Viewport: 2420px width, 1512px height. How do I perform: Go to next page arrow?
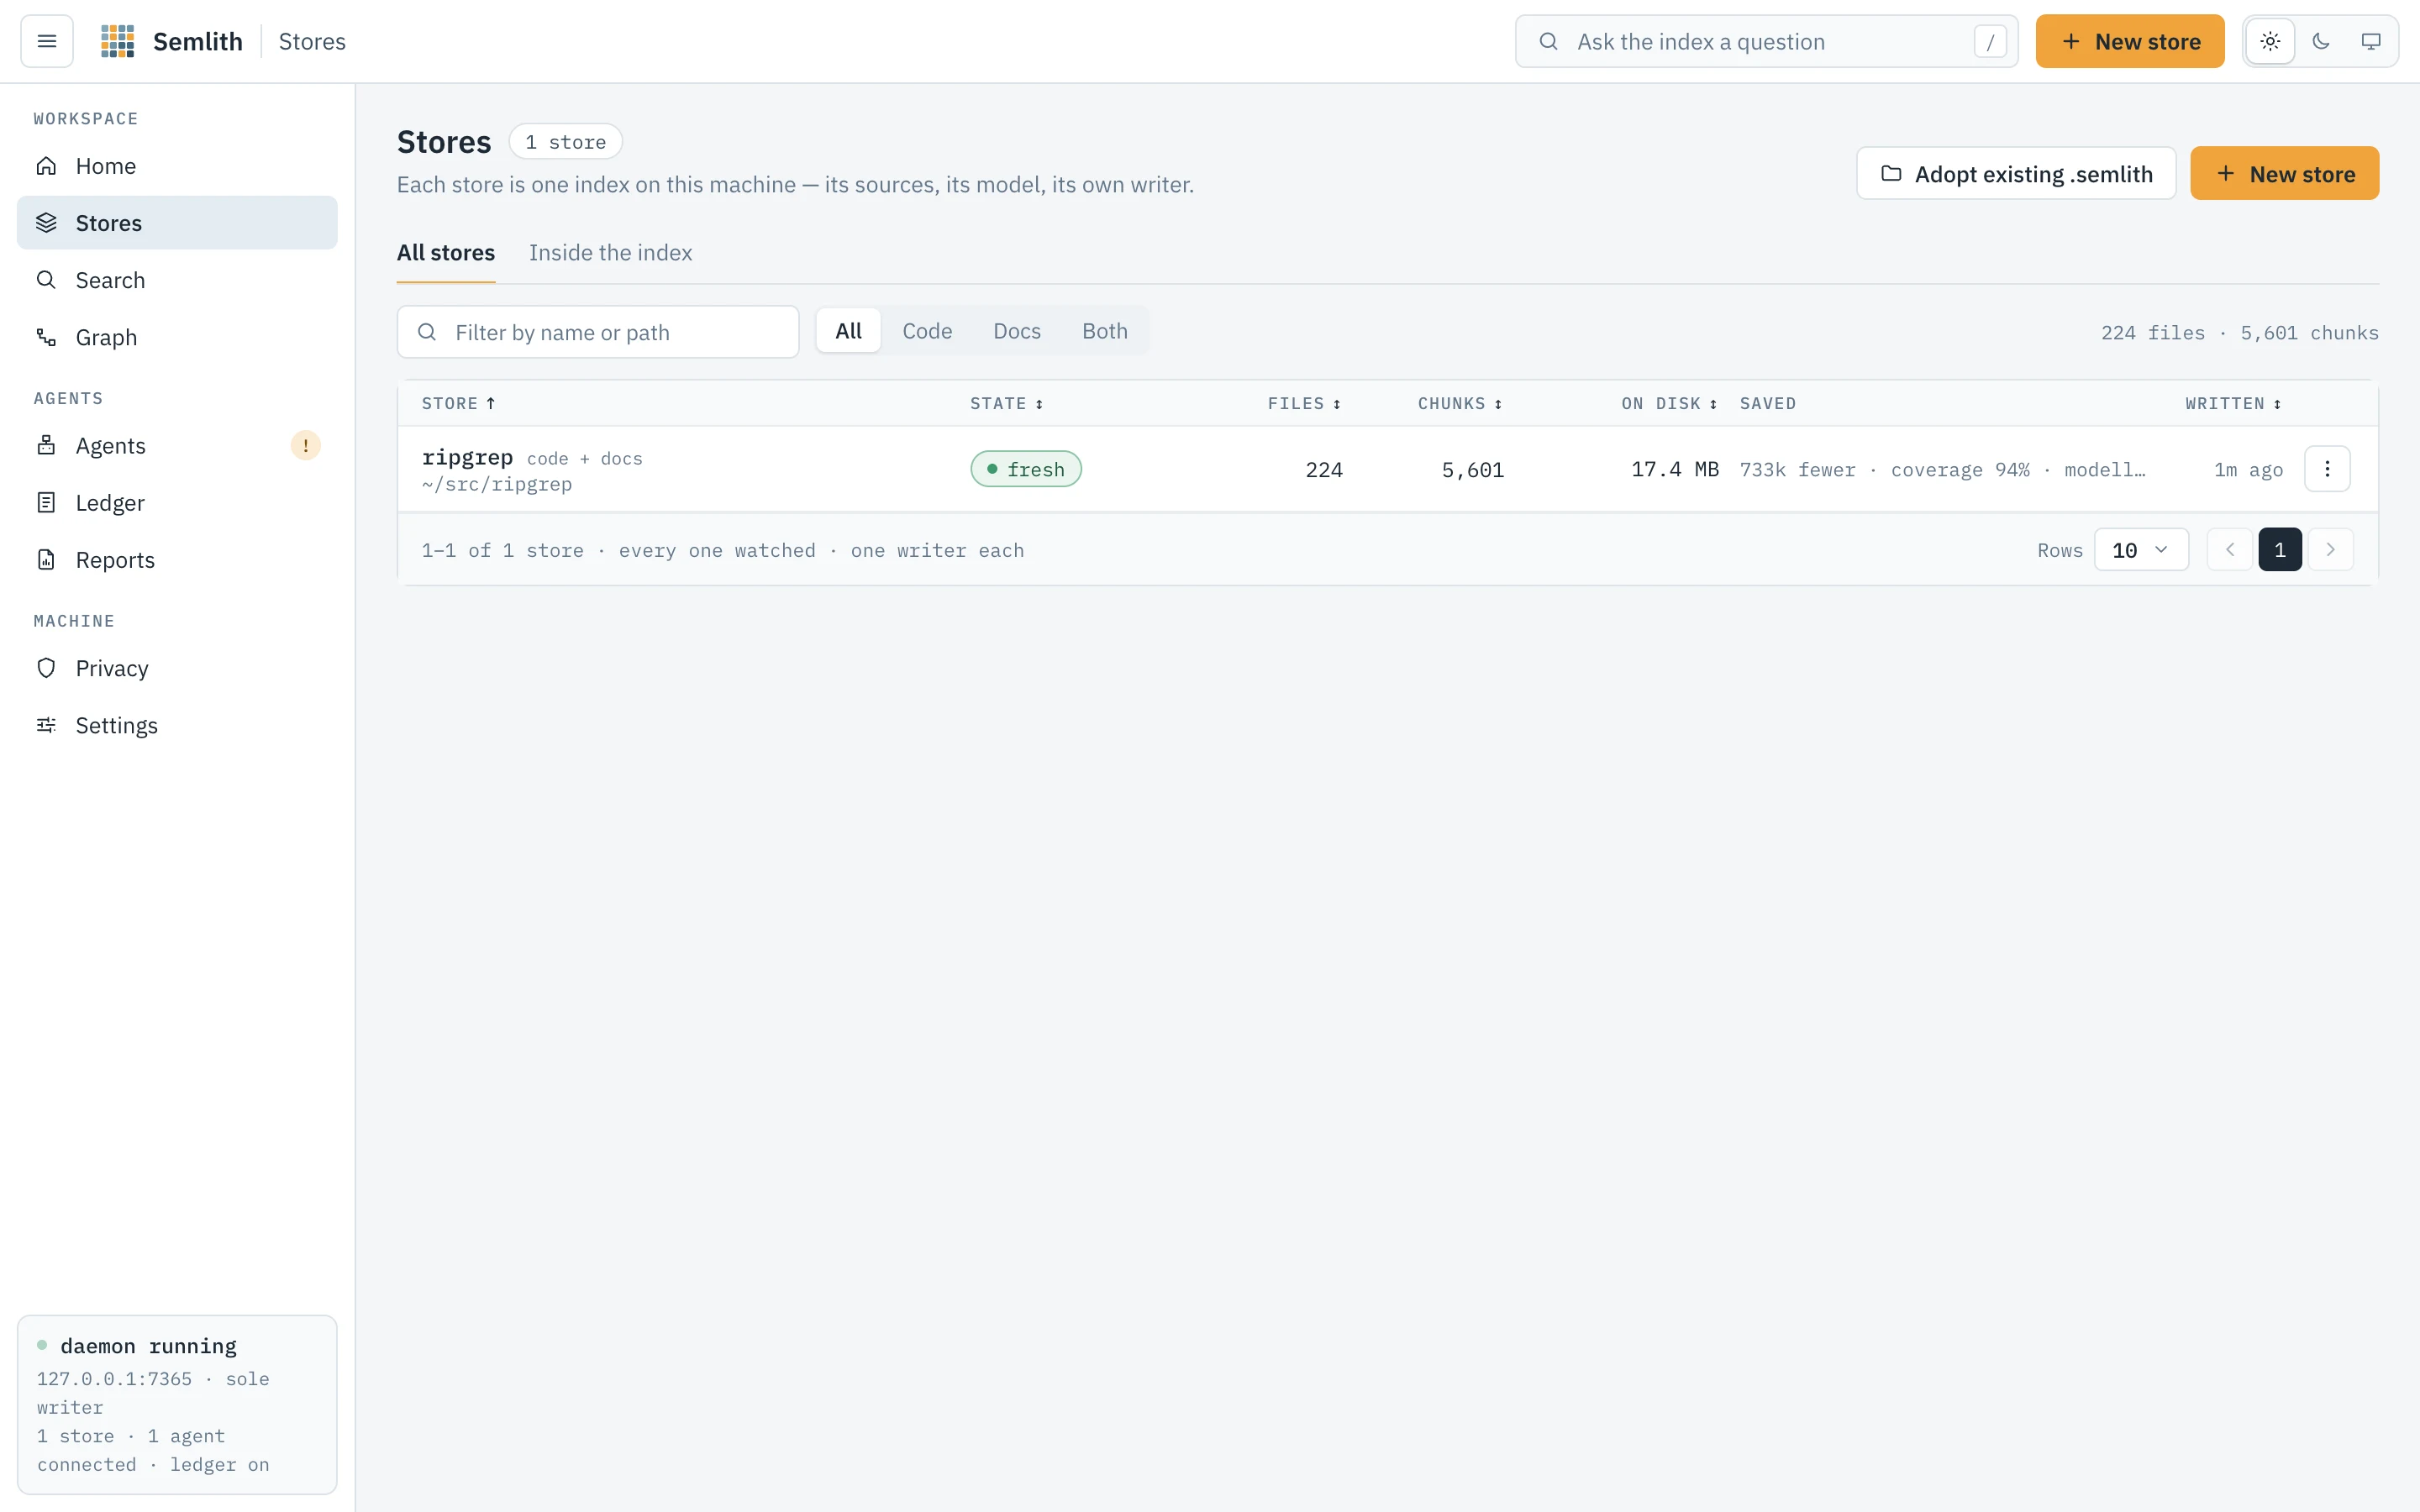click(x=2331, y=550)
